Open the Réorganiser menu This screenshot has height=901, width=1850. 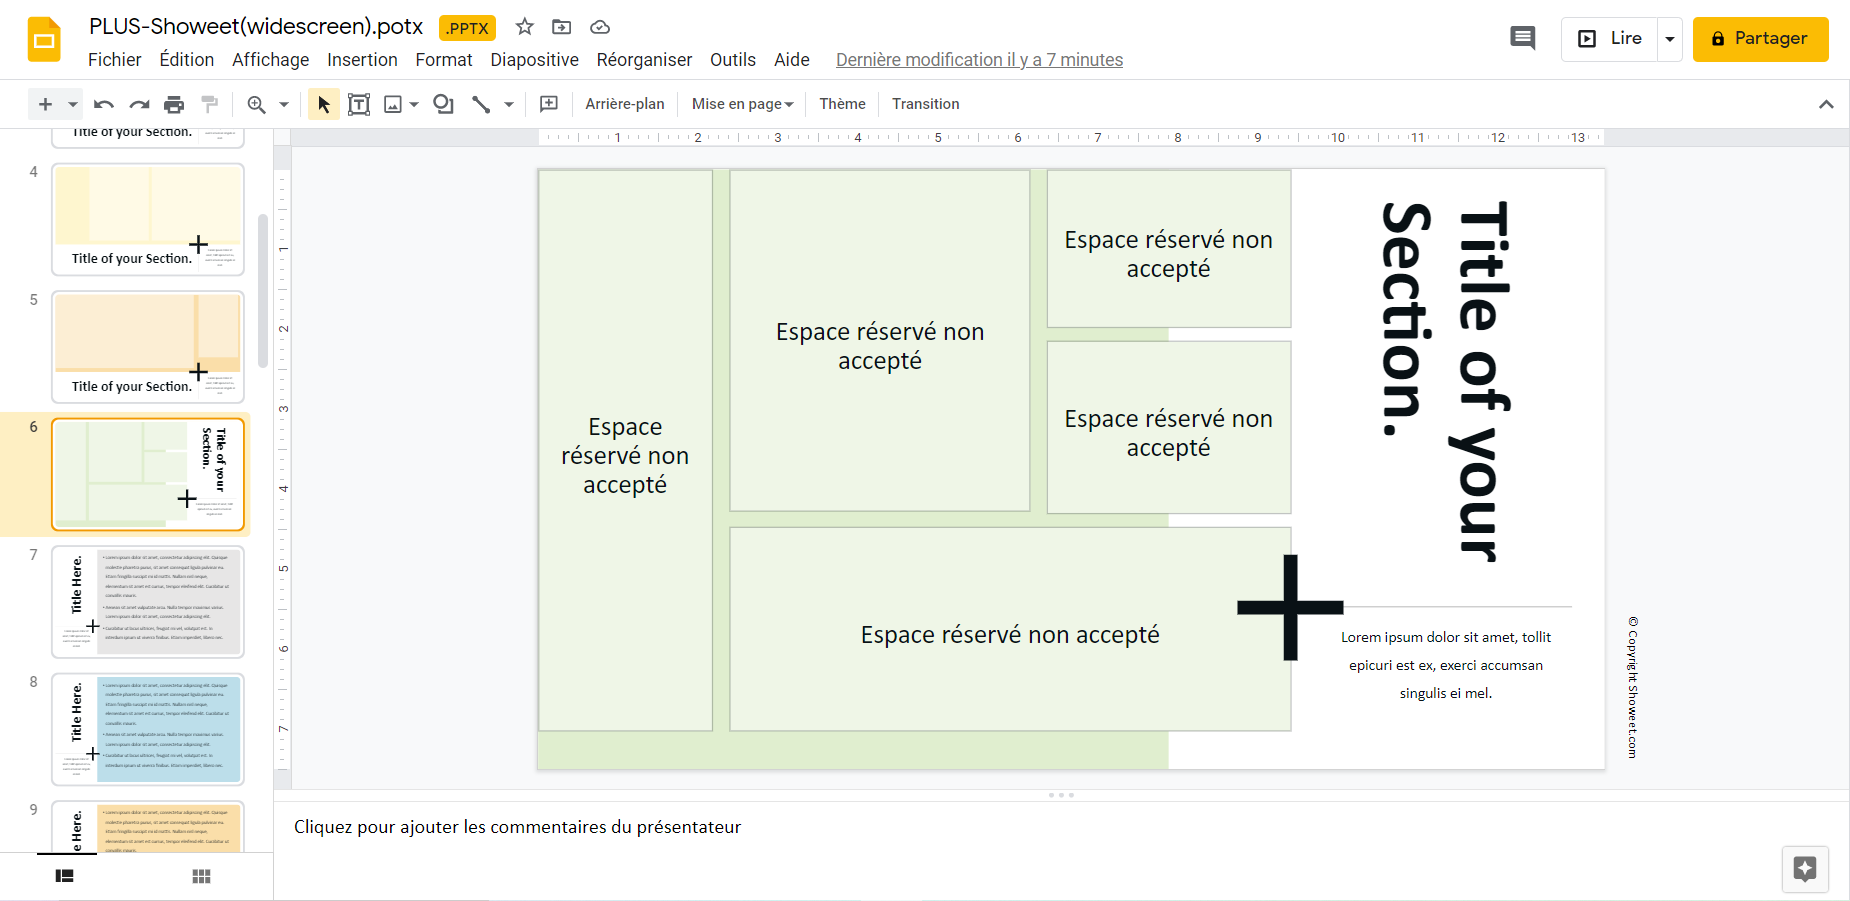[643, 60]
